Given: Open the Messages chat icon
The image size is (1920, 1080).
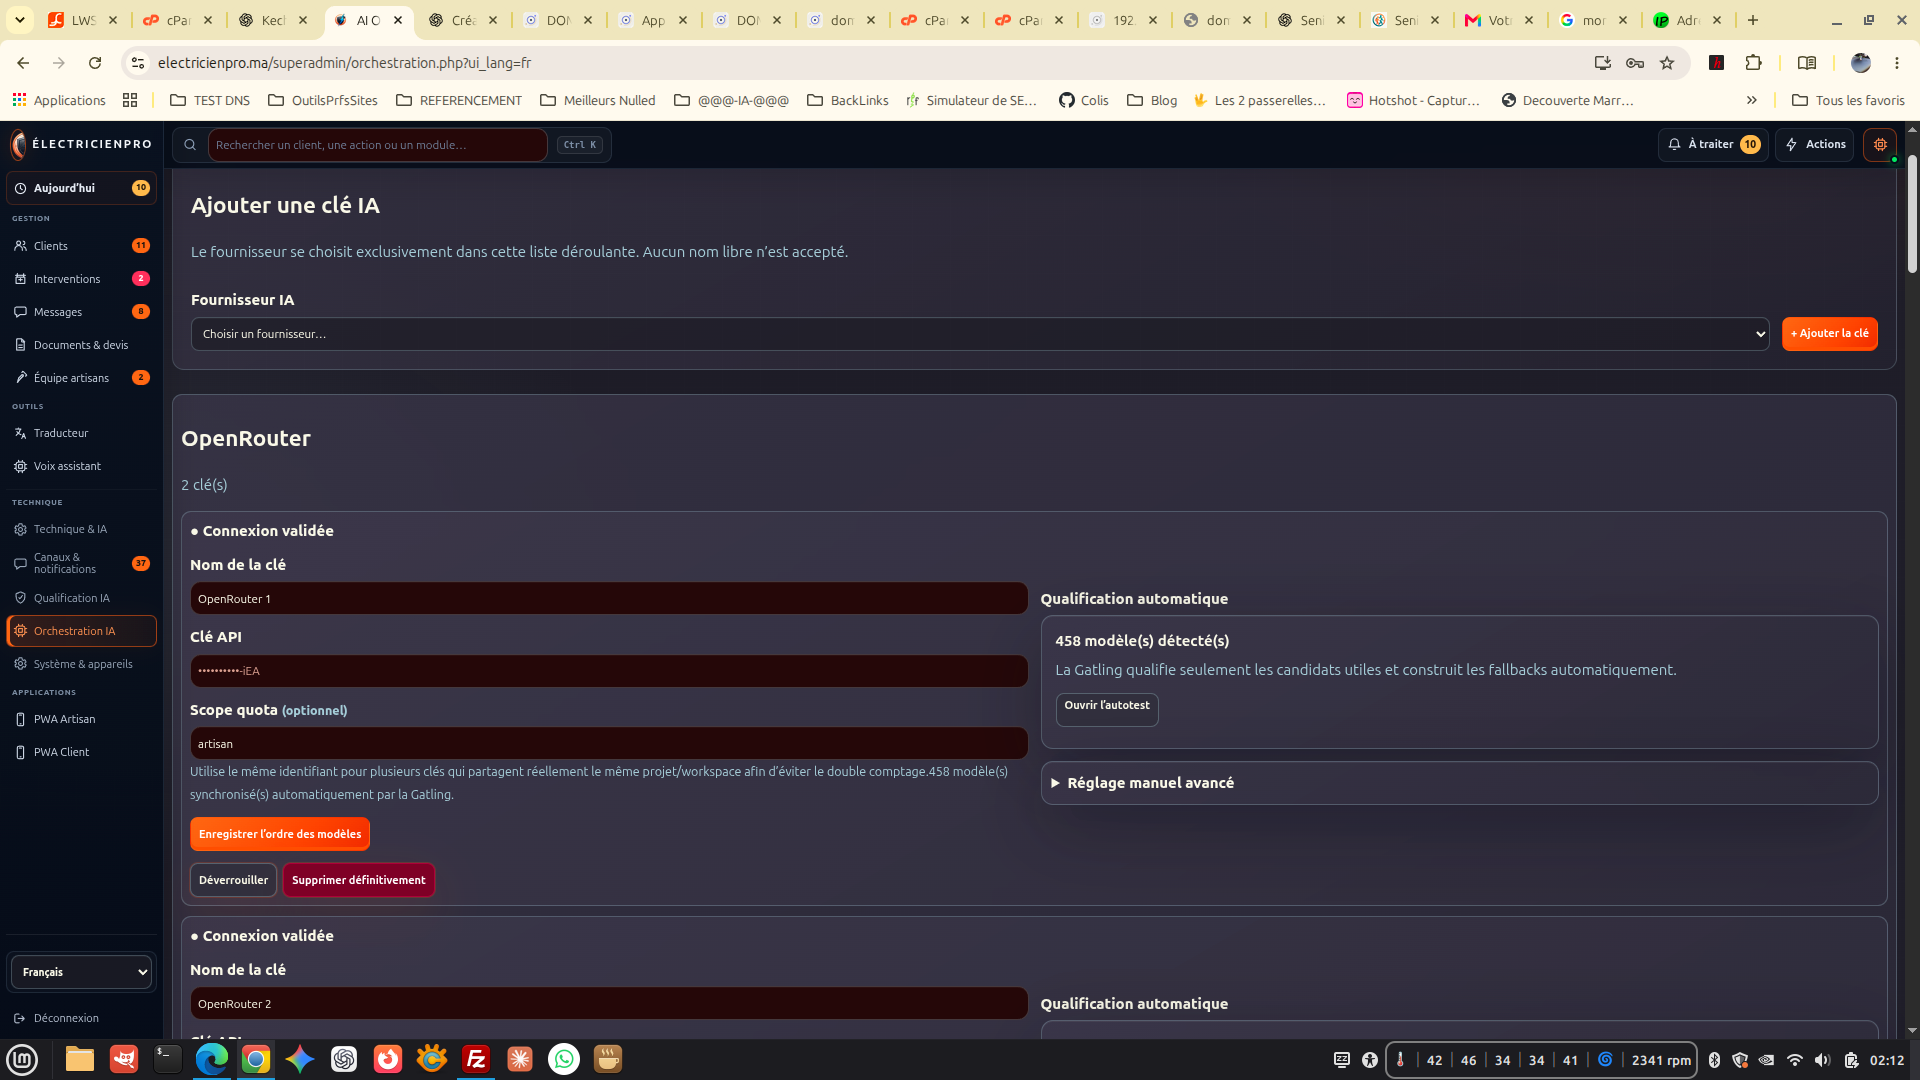Looking at the screenshot, I should [20, 312].
